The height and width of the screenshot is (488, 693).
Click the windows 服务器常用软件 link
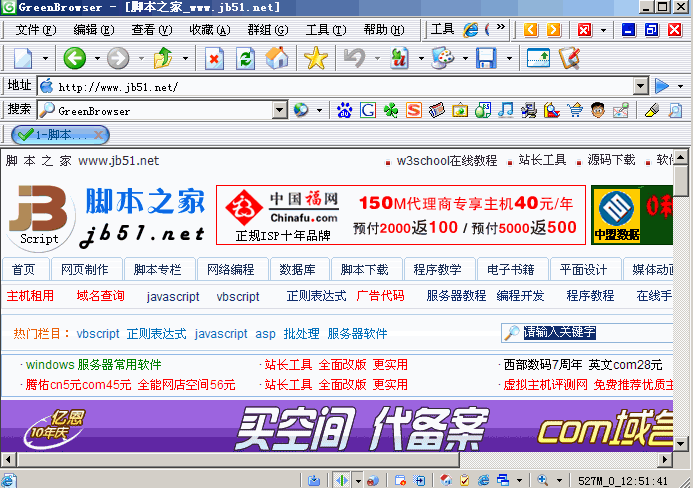click(x=93, y=365)
